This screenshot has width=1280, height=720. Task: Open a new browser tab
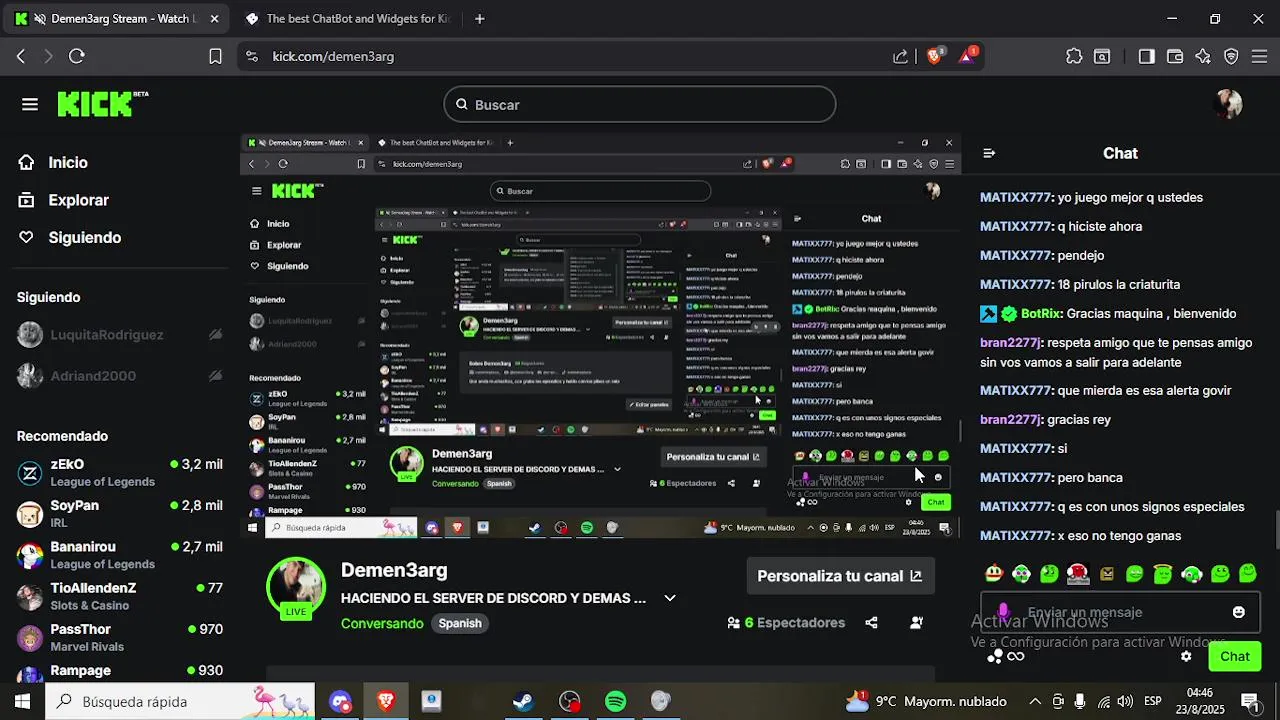click(x=479, y=18)
